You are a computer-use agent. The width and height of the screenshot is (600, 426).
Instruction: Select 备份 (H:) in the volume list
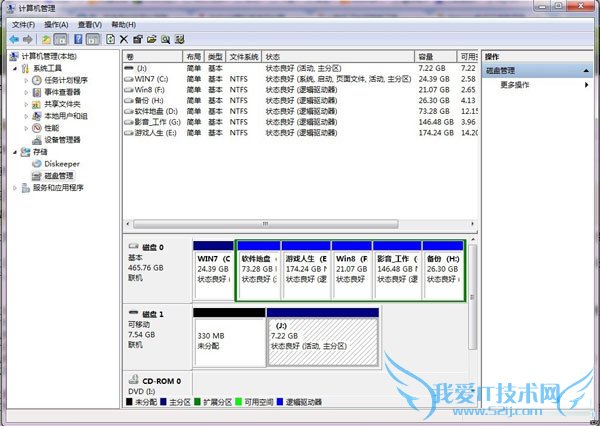point(300,101)
